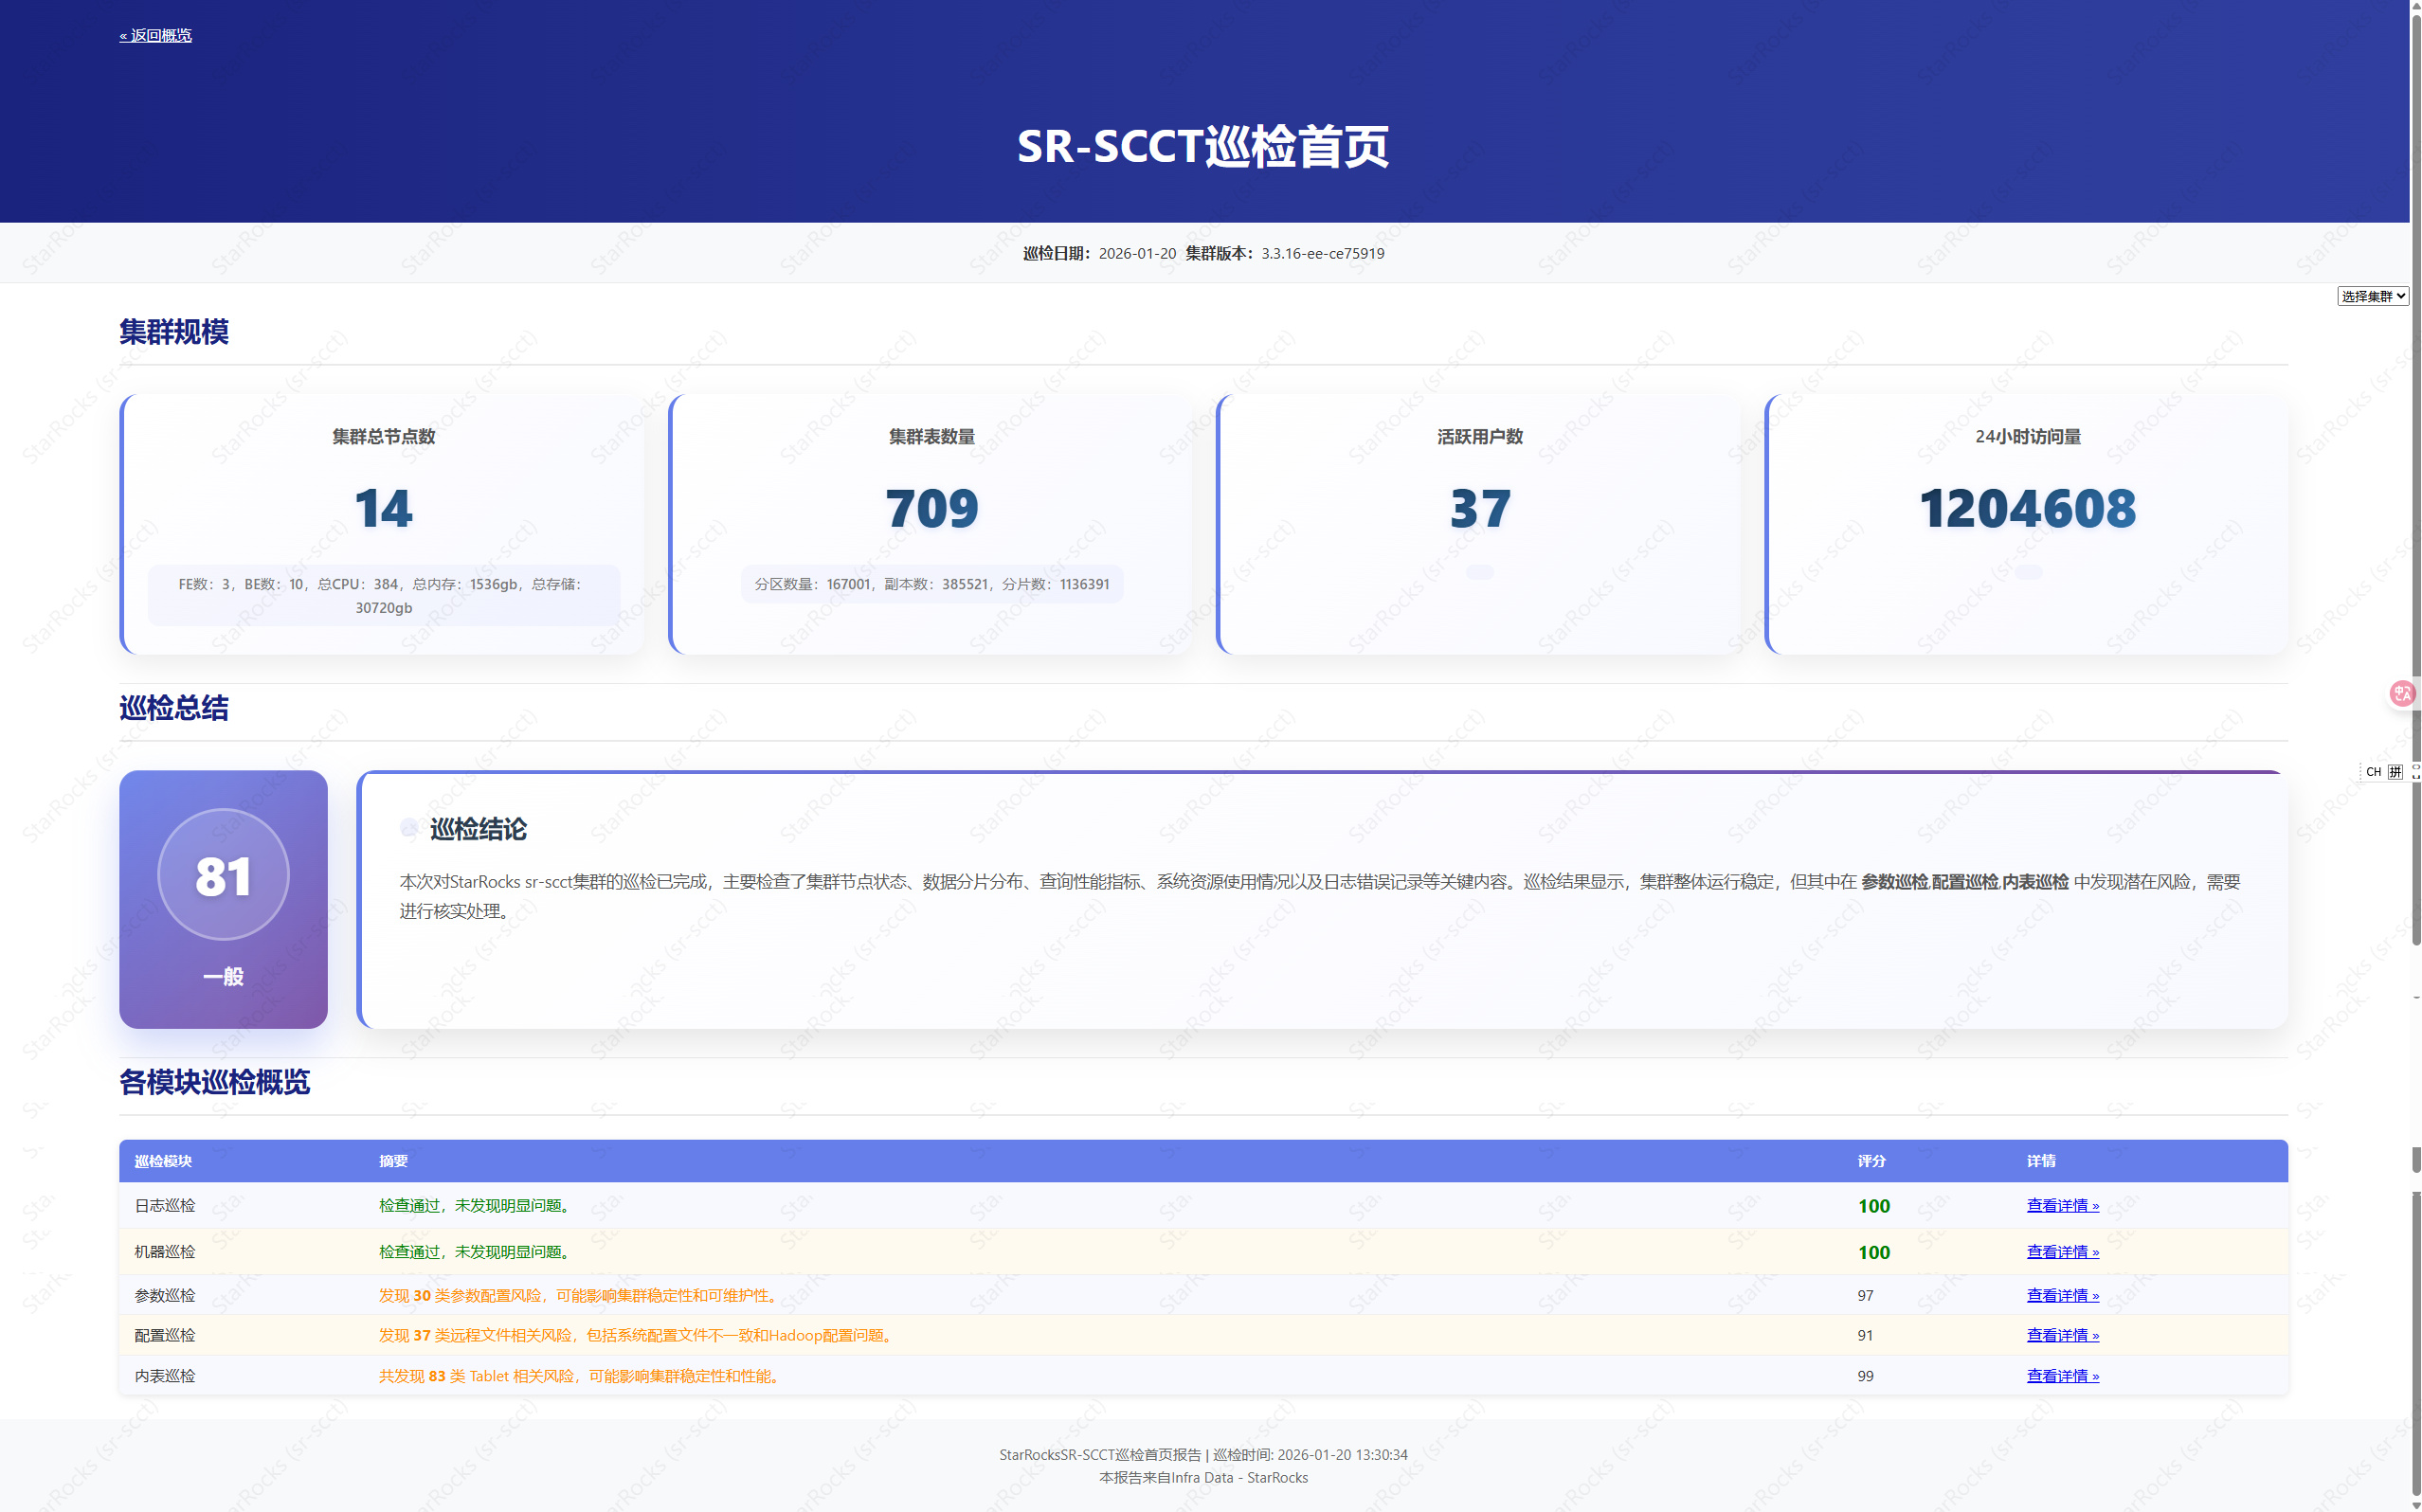Click the 巡检模块 column header
Image resolution: width=2422 pixels, height=1512 pixels.
163,1160
